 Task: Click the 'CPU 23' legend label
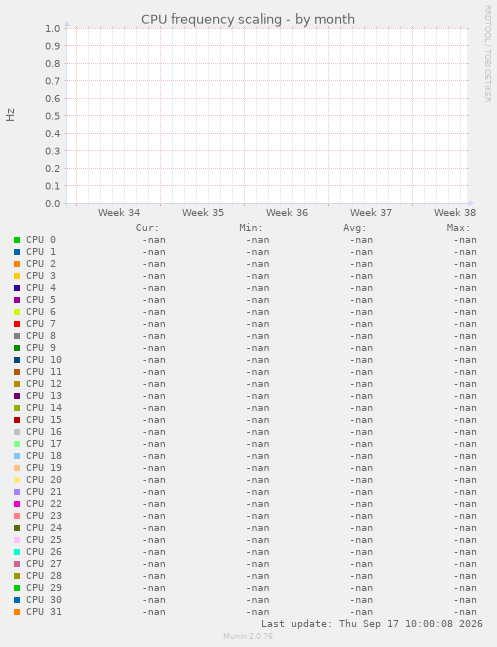pos(44,516)
